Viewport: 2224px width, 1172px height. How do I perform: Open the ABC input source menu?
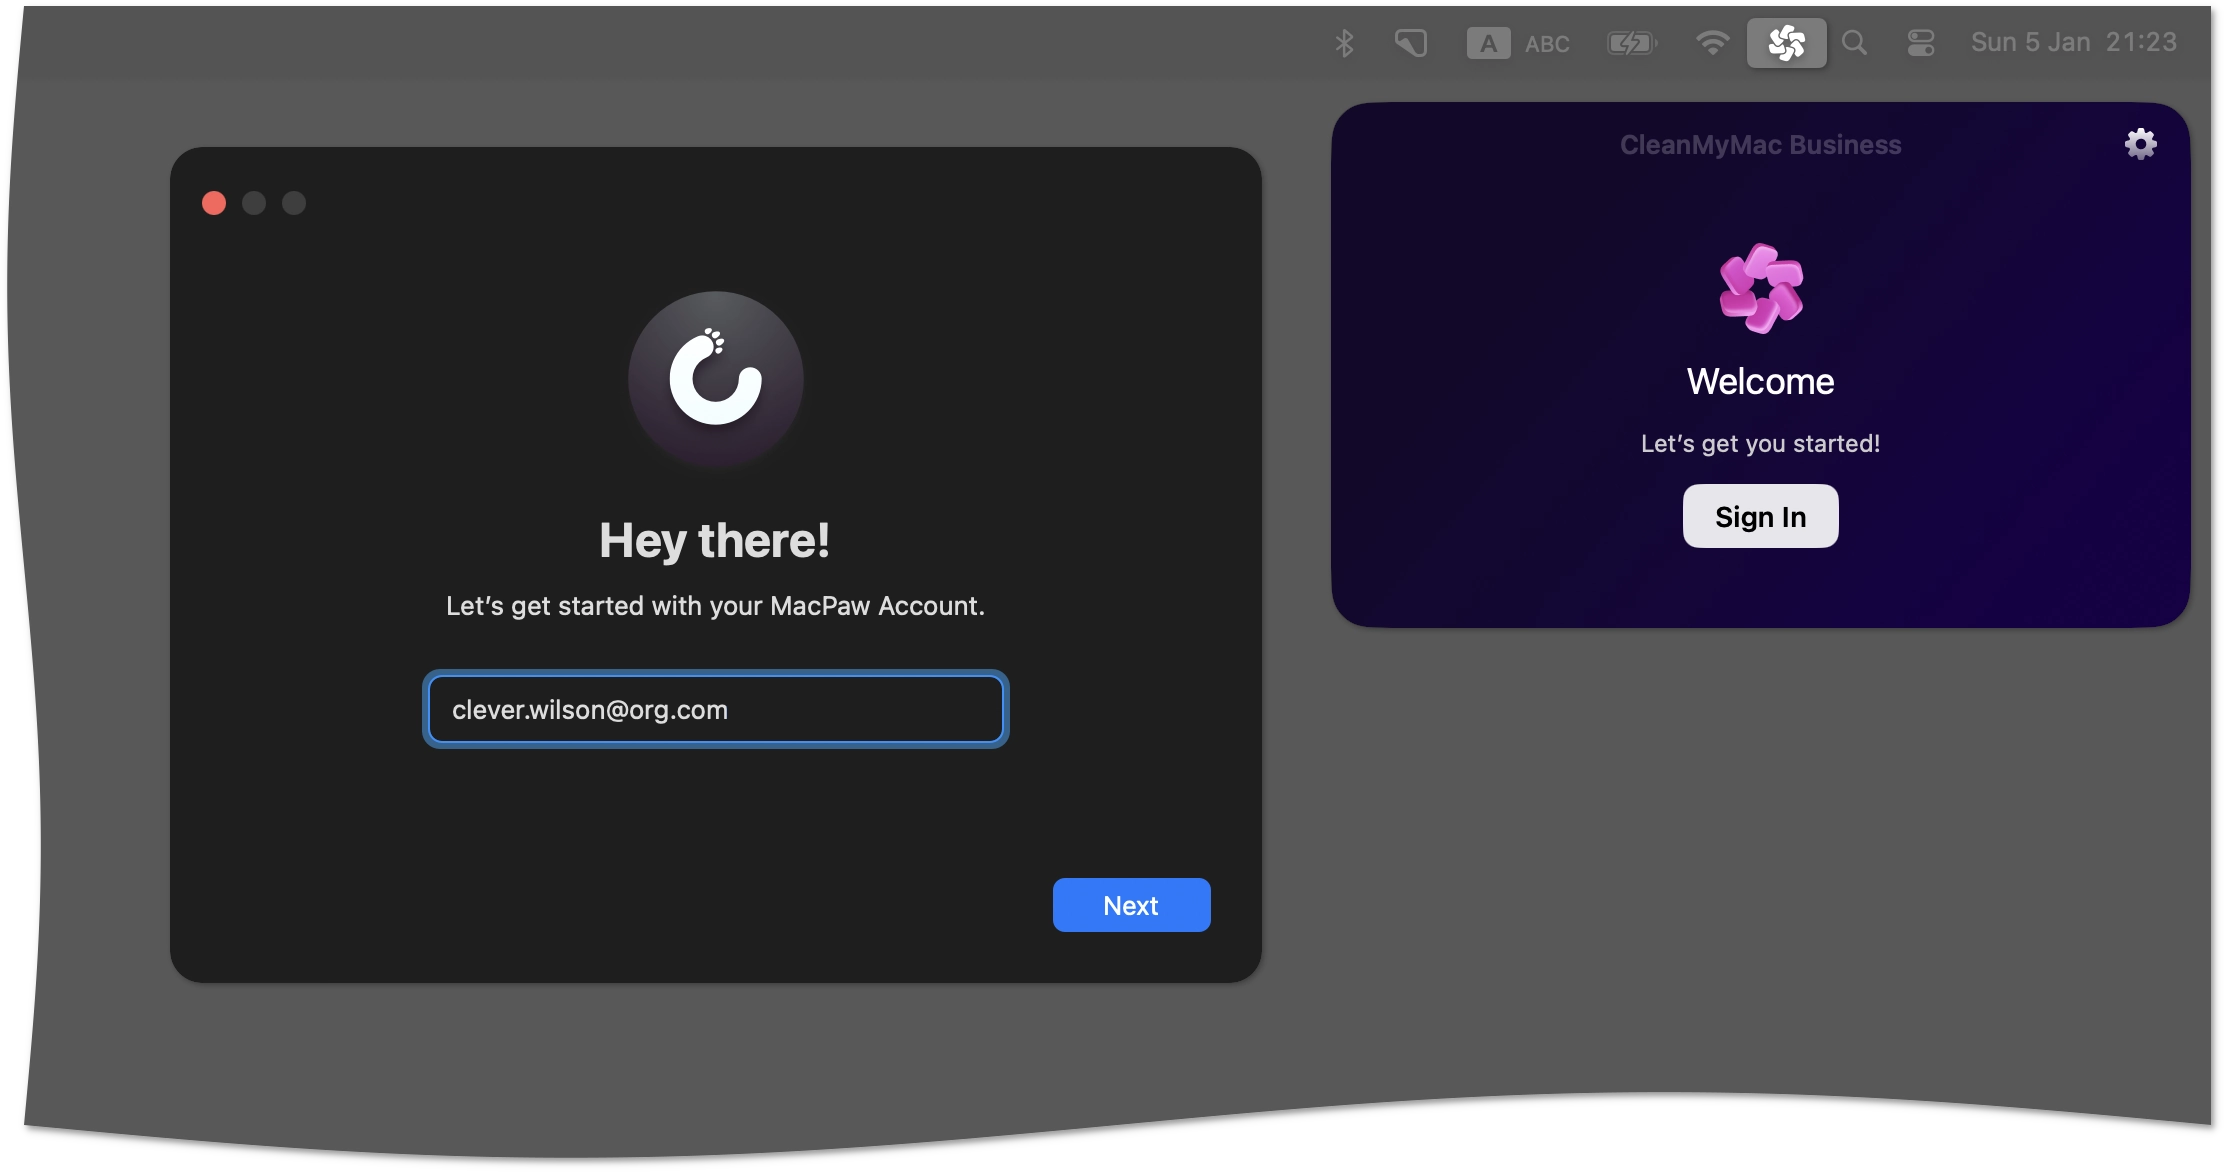[1518, 43]
